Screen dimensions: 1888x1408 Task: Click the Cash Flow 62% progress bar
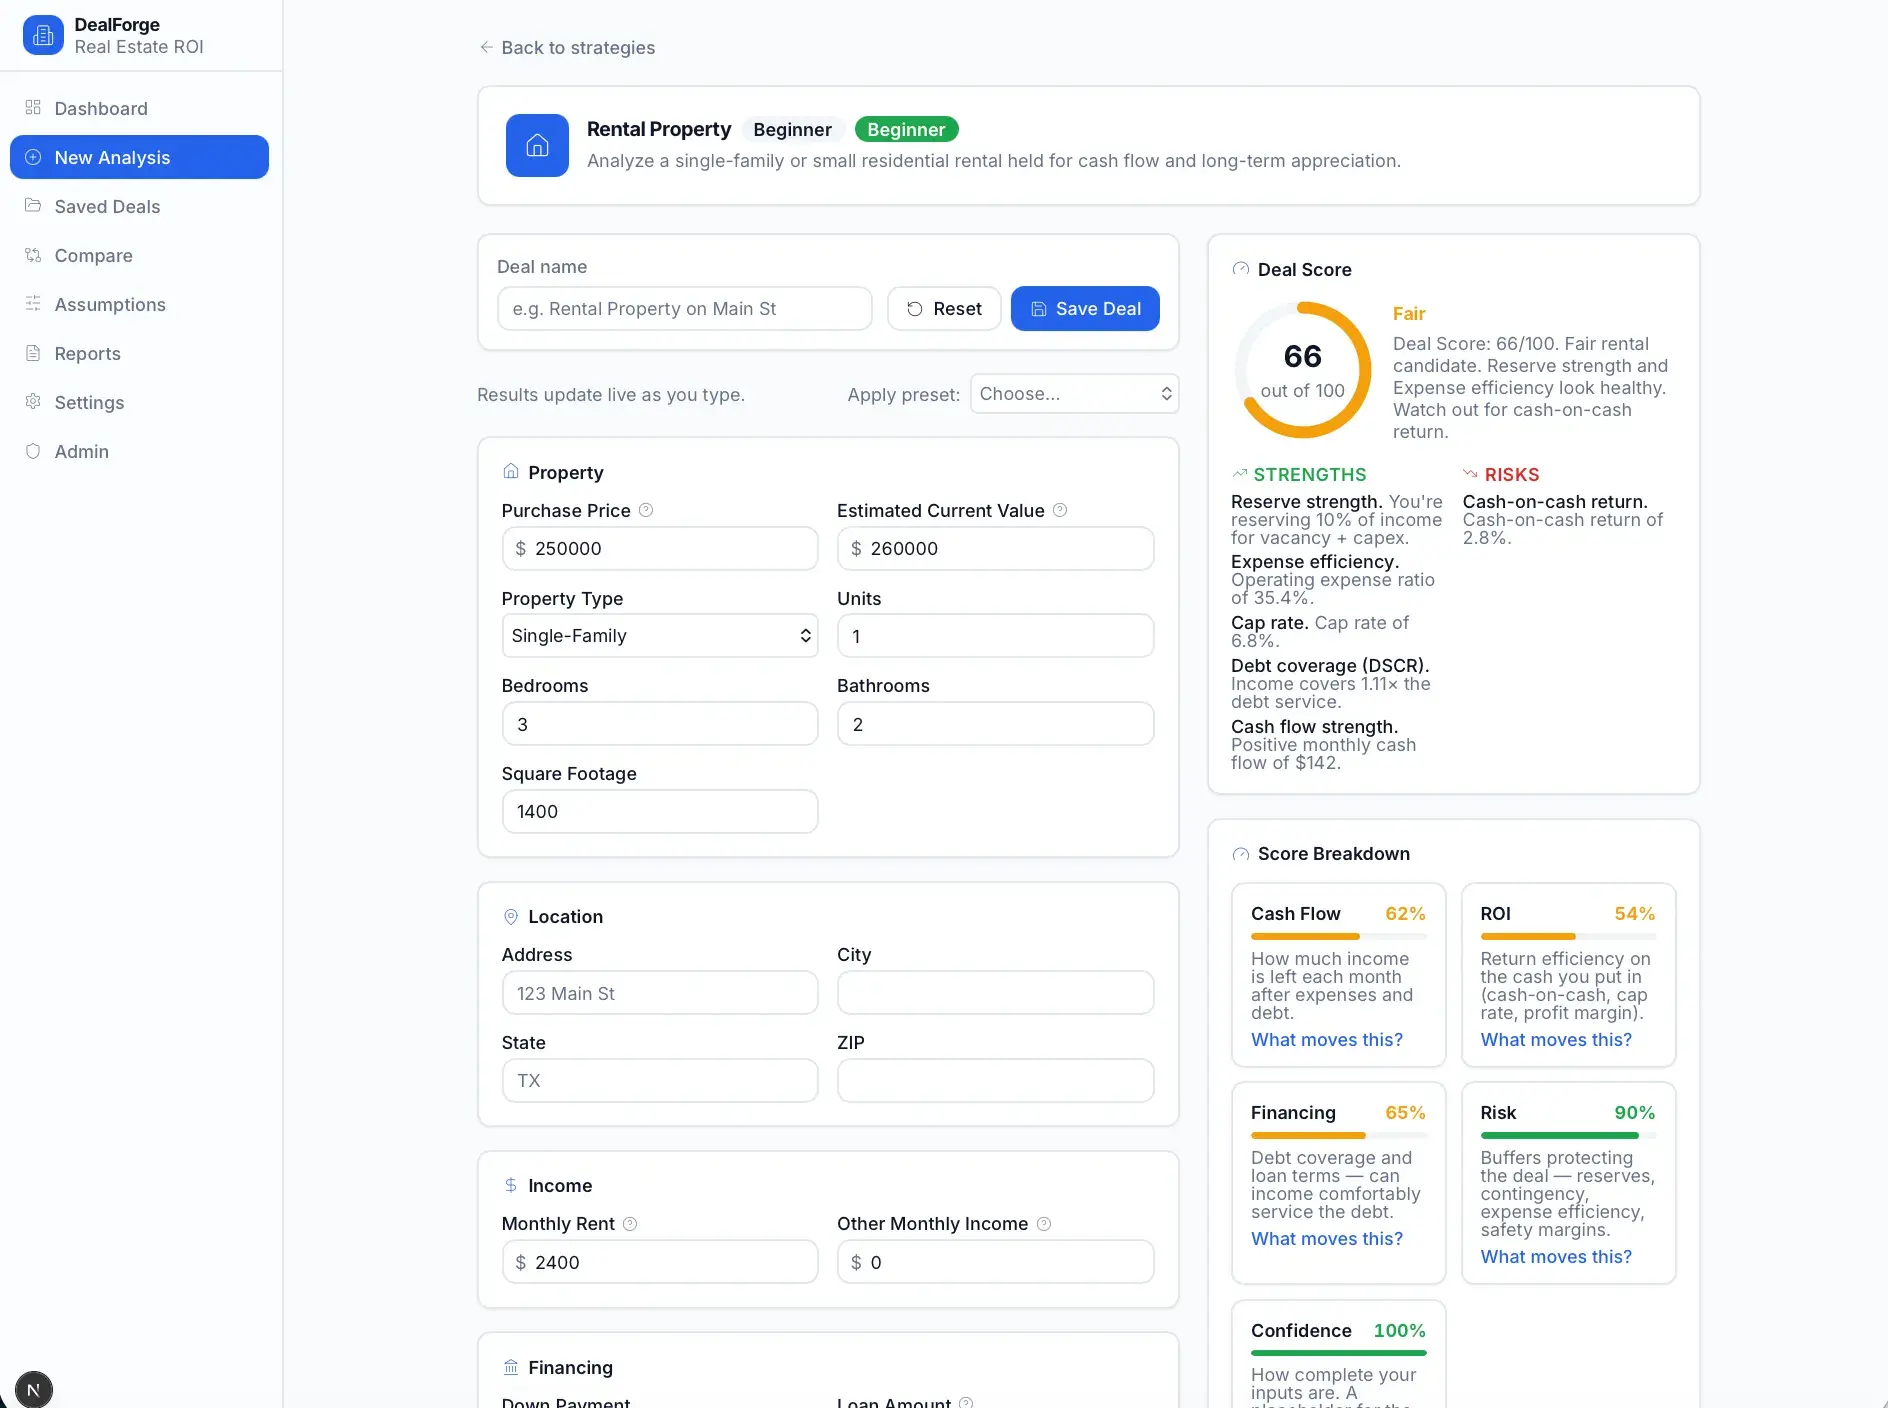pyautogui.click(x=1339, y=936)
